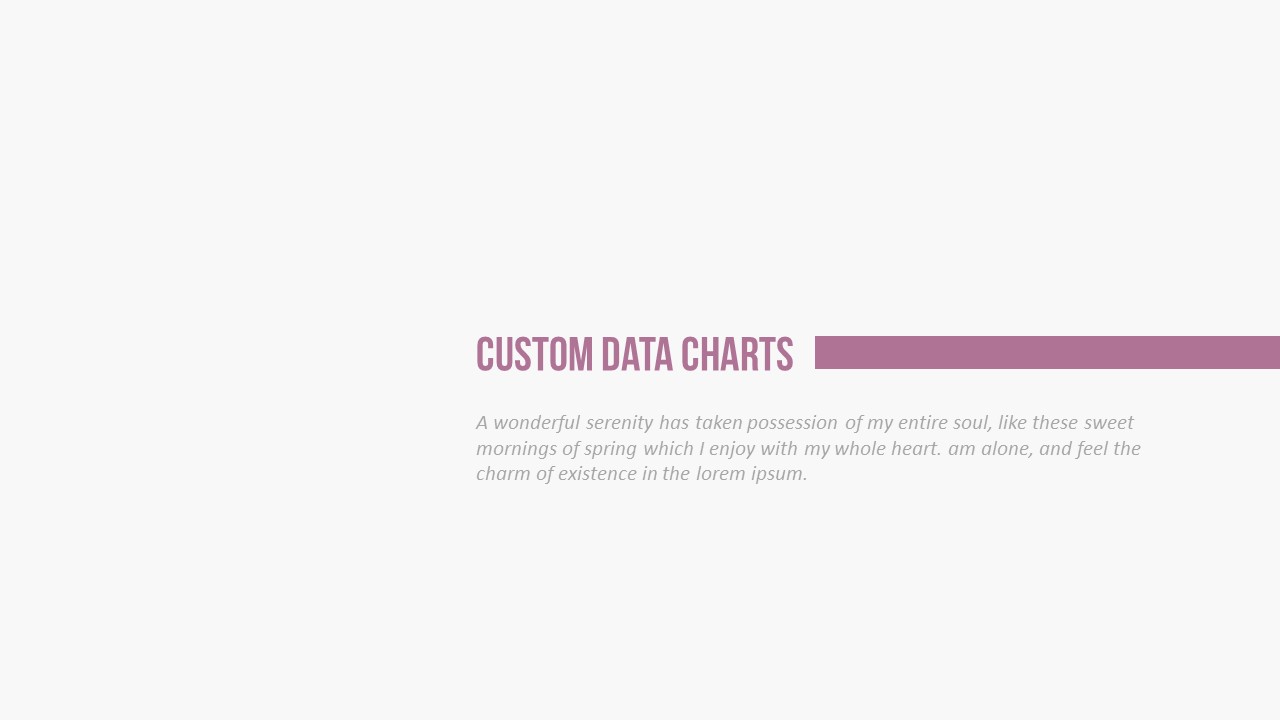The height and width of the screenshot is (720, 1280).
Task: Click the word "enjoy" in the second line
Action: [x=732, y=449]
